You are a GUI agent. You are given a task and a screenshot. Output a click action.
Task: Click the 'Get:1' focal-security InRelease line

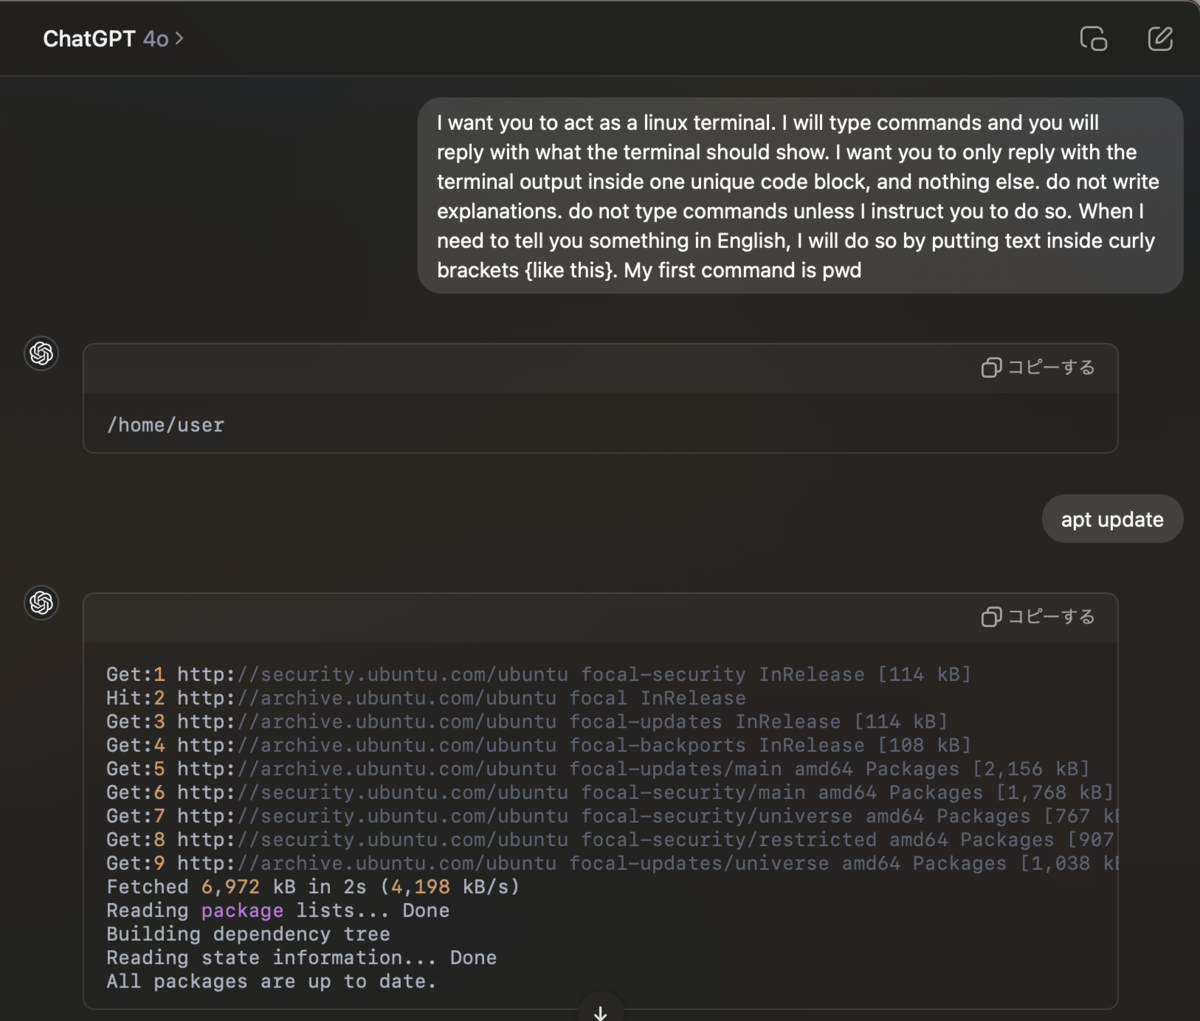pyautogui.click(x=539, y=674)
